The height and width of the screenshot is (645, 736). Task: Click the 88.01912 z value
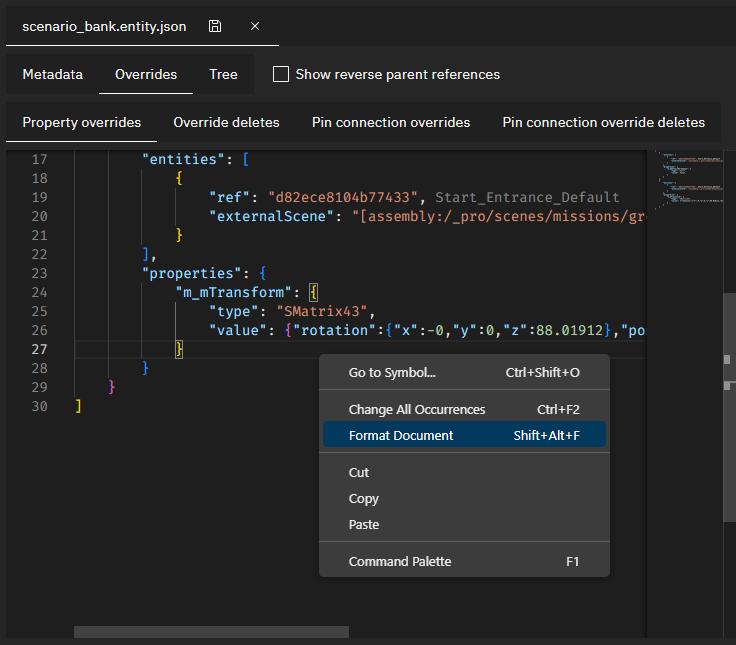pos(569,330)
